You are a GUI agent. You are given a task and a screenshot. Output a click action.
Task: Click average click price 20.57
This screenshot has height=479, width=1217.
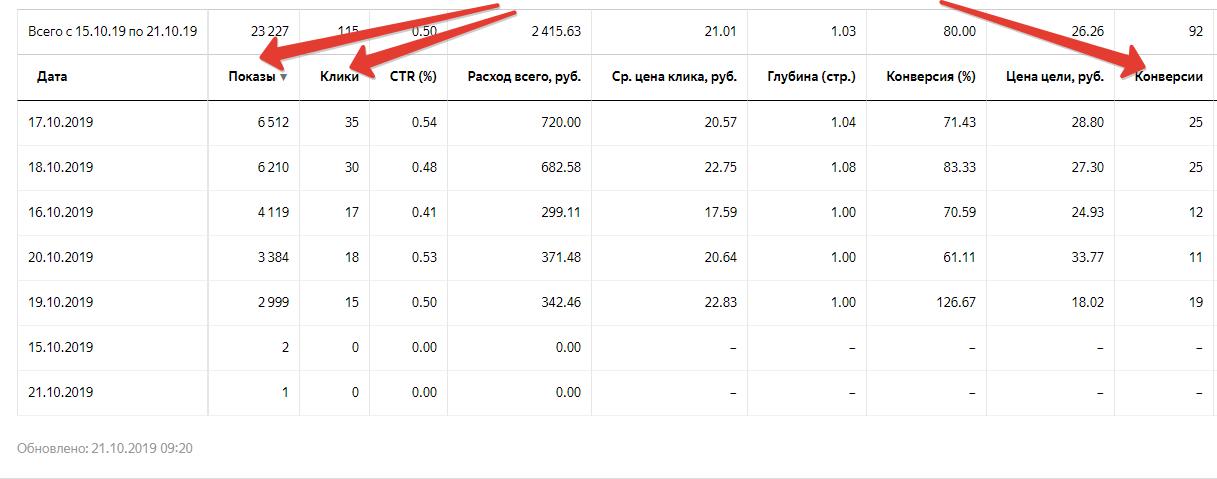coord(720,121)
